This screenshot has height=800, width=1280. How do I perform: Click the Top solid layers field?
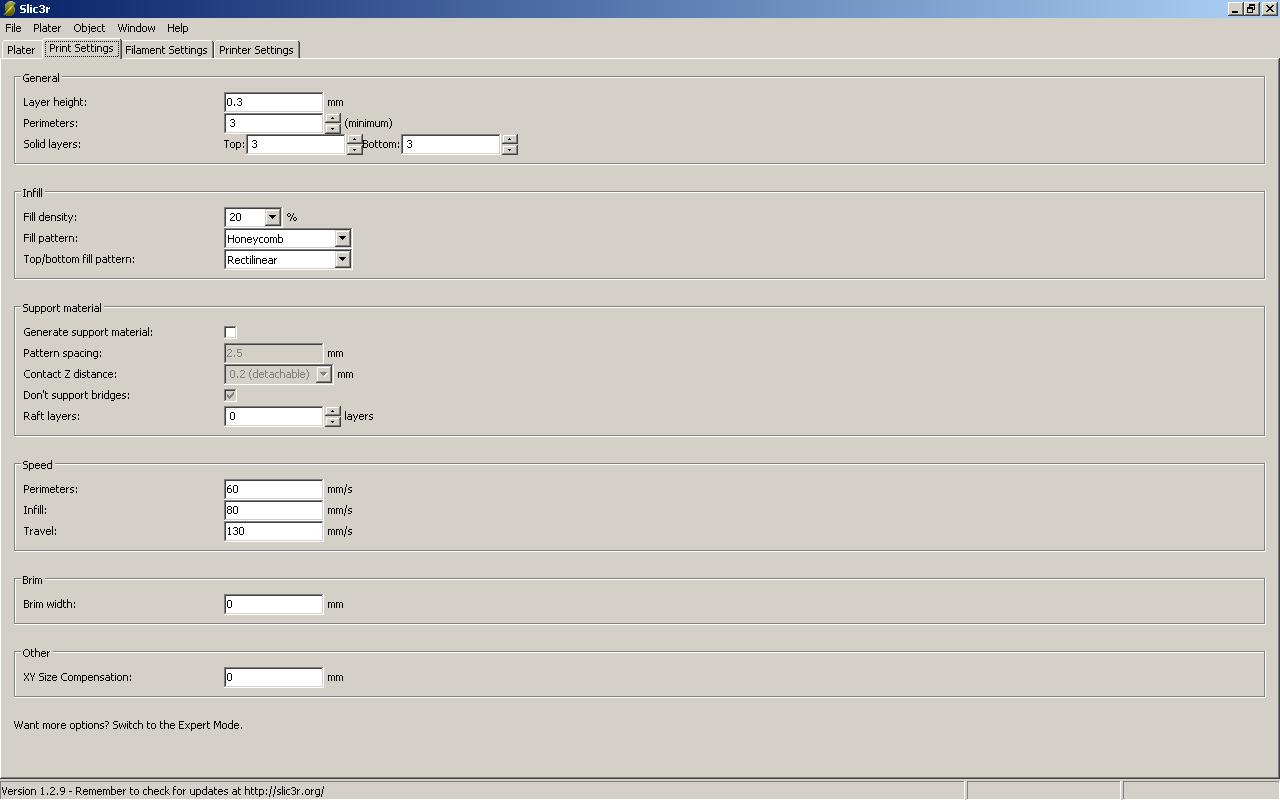296,144
